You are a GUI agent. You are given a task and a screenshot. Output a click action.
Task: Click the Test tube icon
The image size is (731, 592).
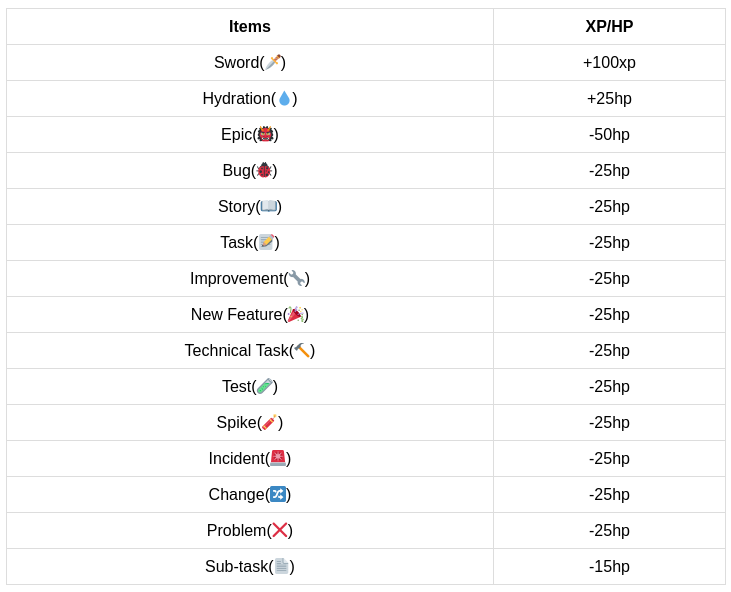coord(265,386)
